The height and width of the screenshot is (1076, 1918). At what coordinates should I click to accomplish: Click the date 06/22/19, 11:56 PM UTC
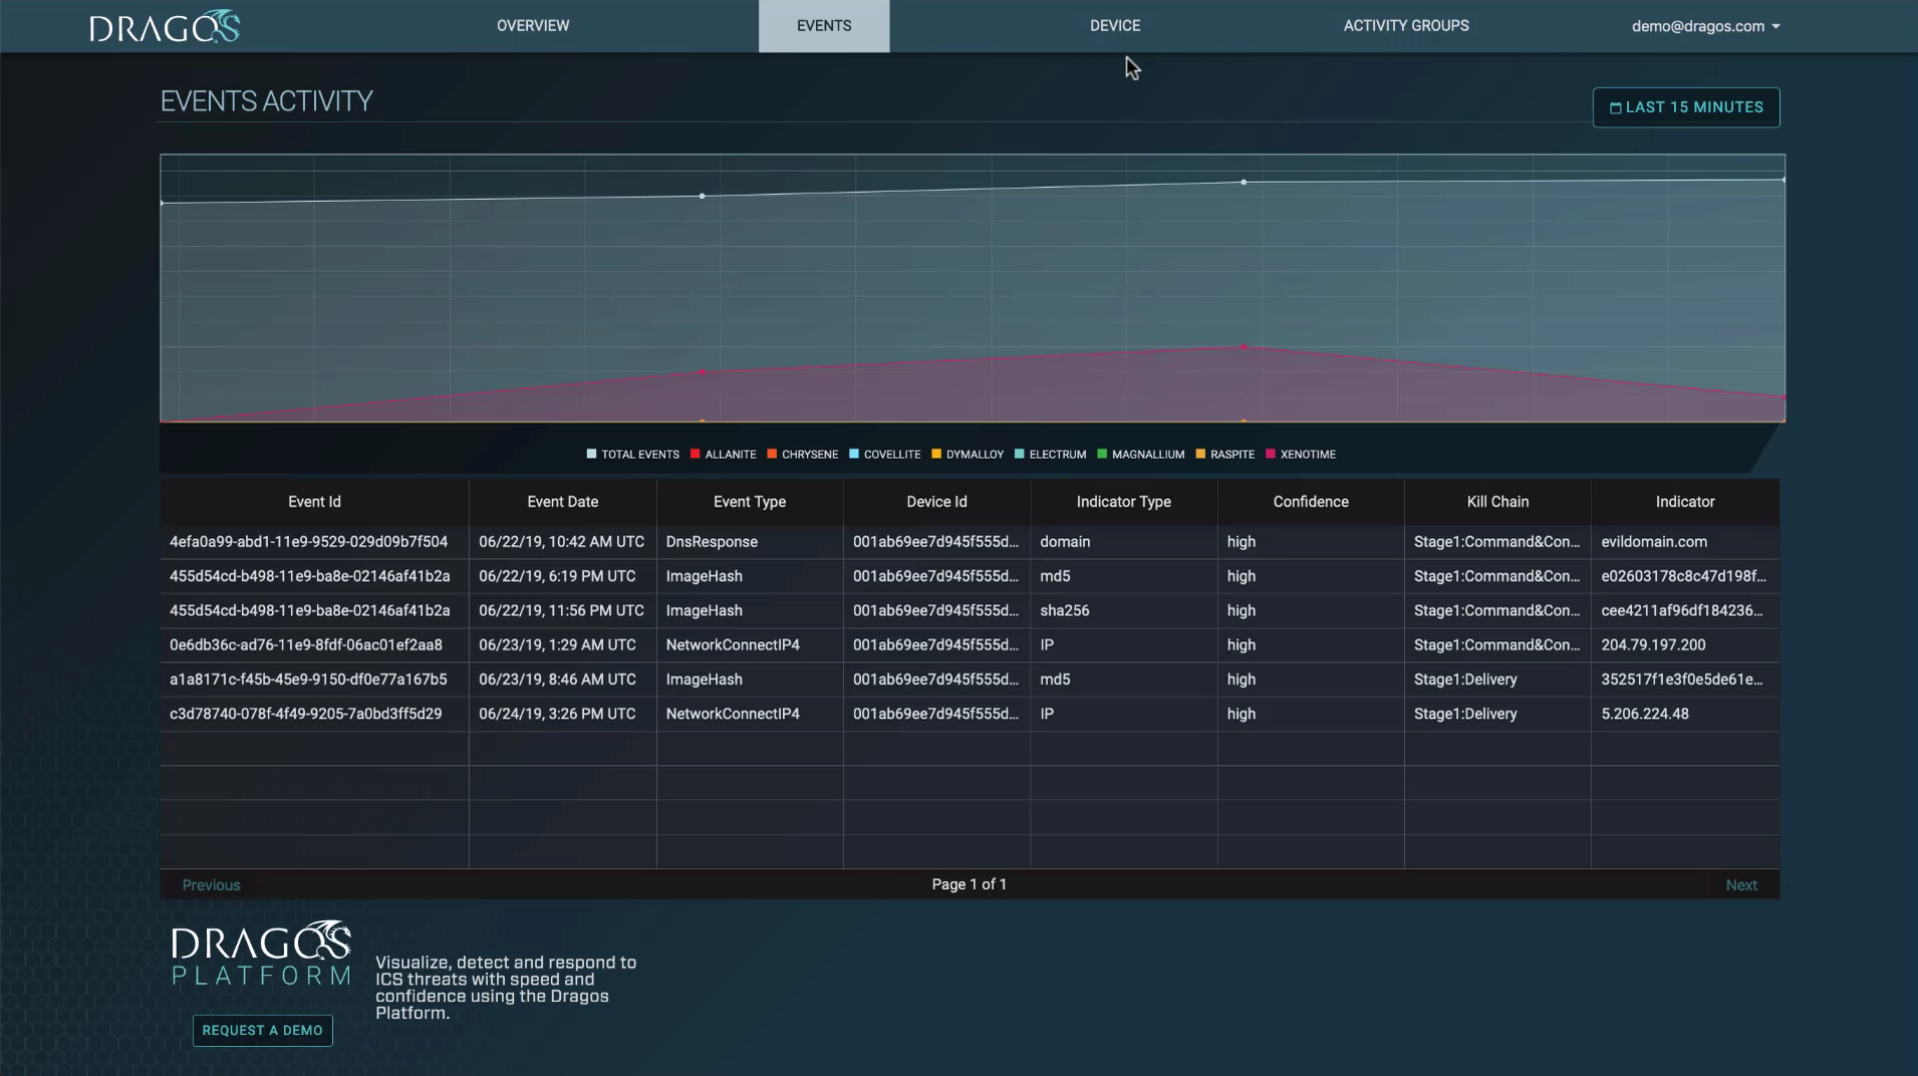tap(561, 610)
